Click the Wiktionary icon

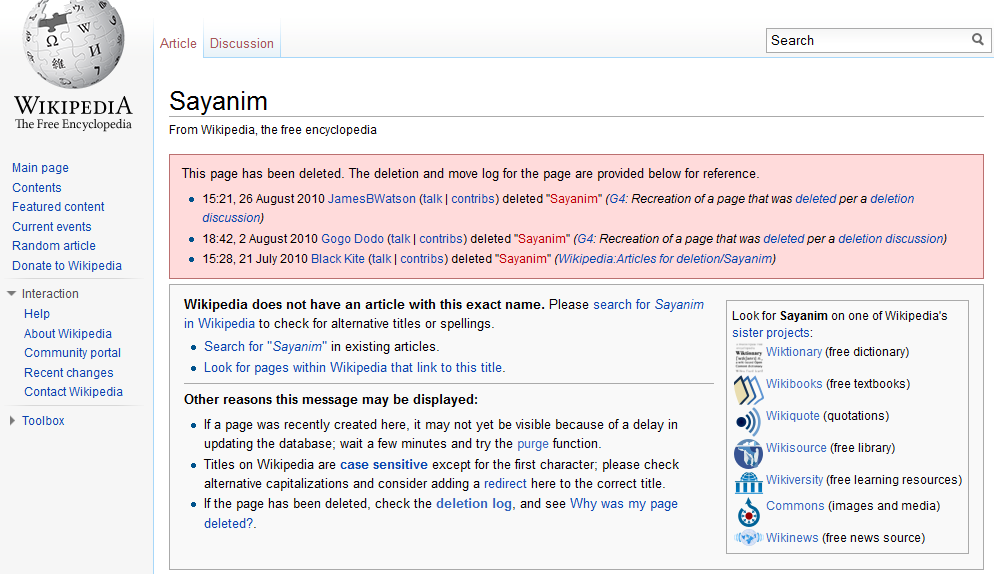click(x=748, y=357)
